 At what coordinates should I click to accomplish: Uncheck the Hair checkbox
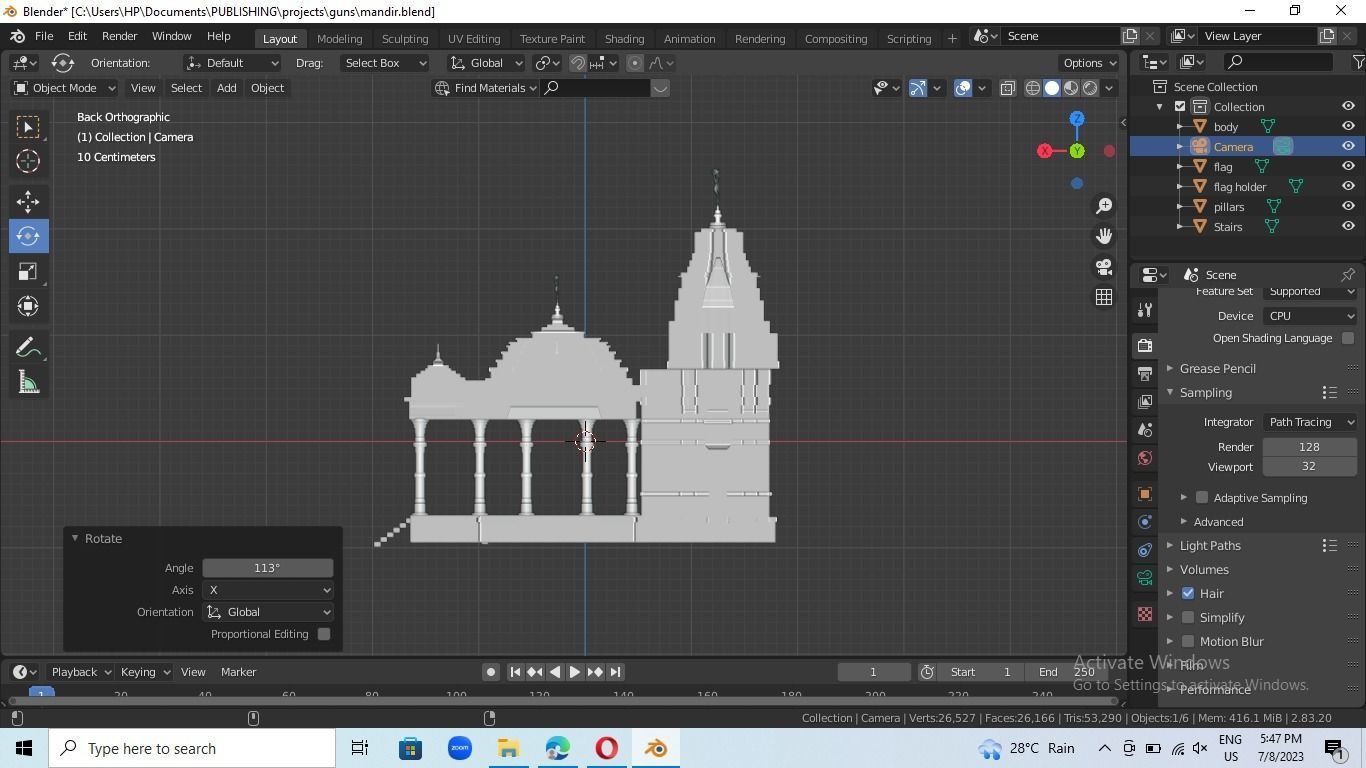click(x=1188, y=593)
